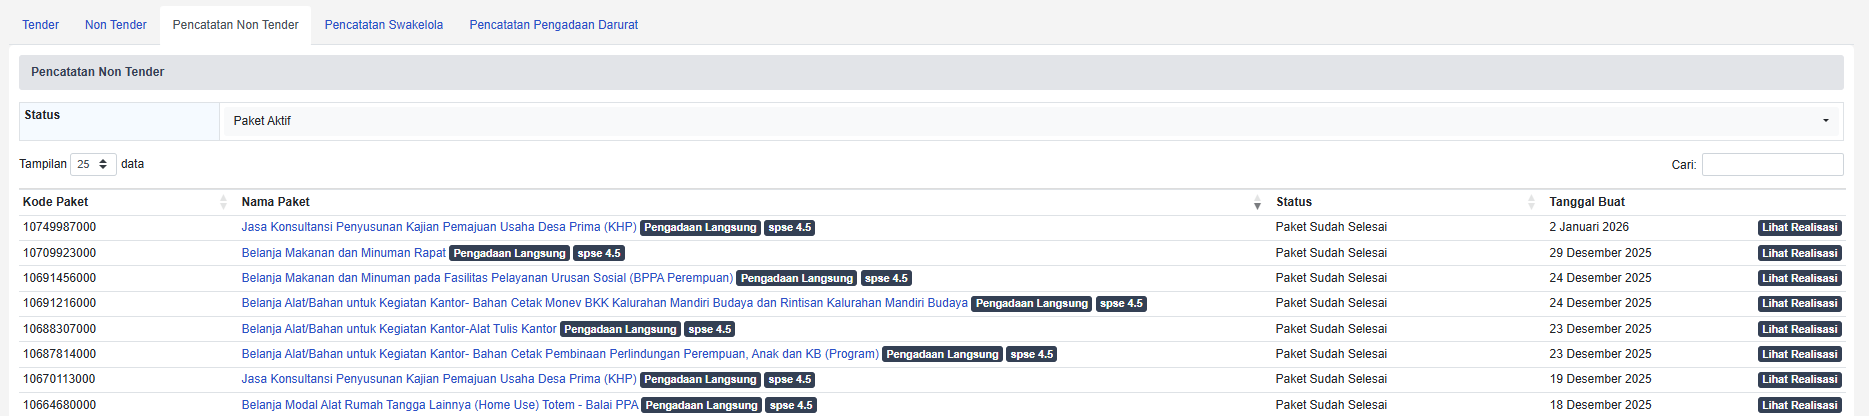Click Lihat Realisasi for package 10691216000
The image size is (1869, 416).
pos(1799,303)
